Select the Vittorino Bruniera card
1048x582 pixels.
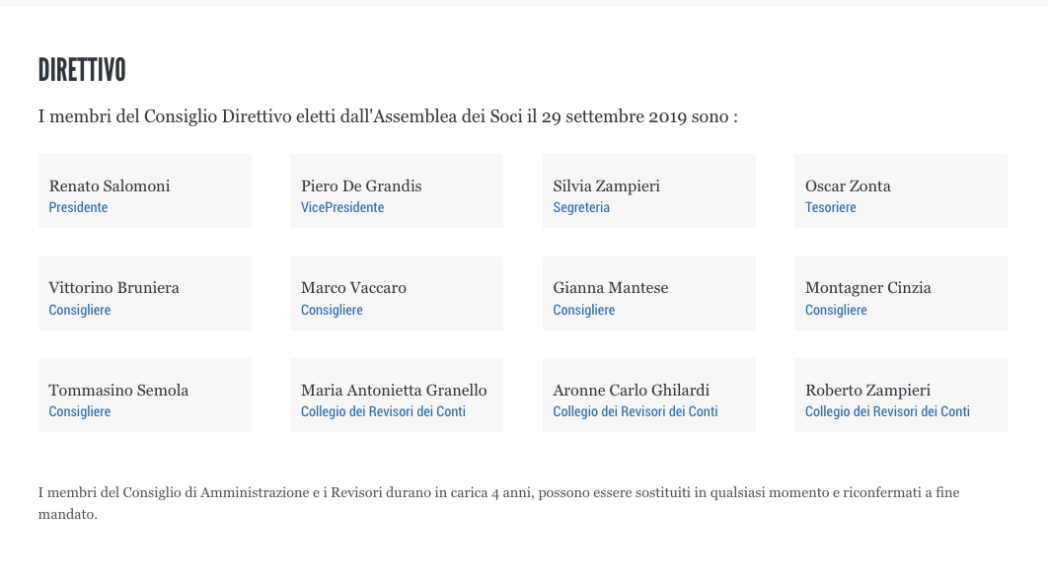coord(145,293)
